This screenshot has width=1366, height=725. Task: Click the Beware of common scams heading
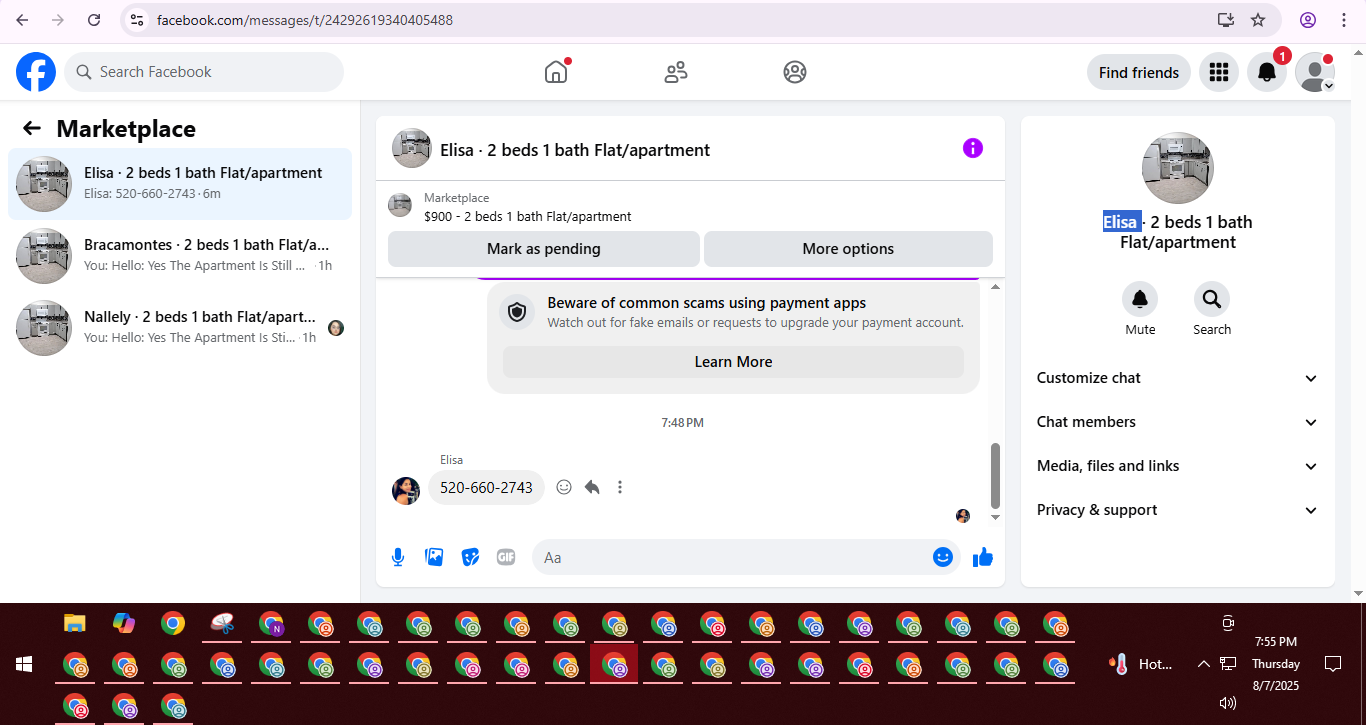coord(707,303)
